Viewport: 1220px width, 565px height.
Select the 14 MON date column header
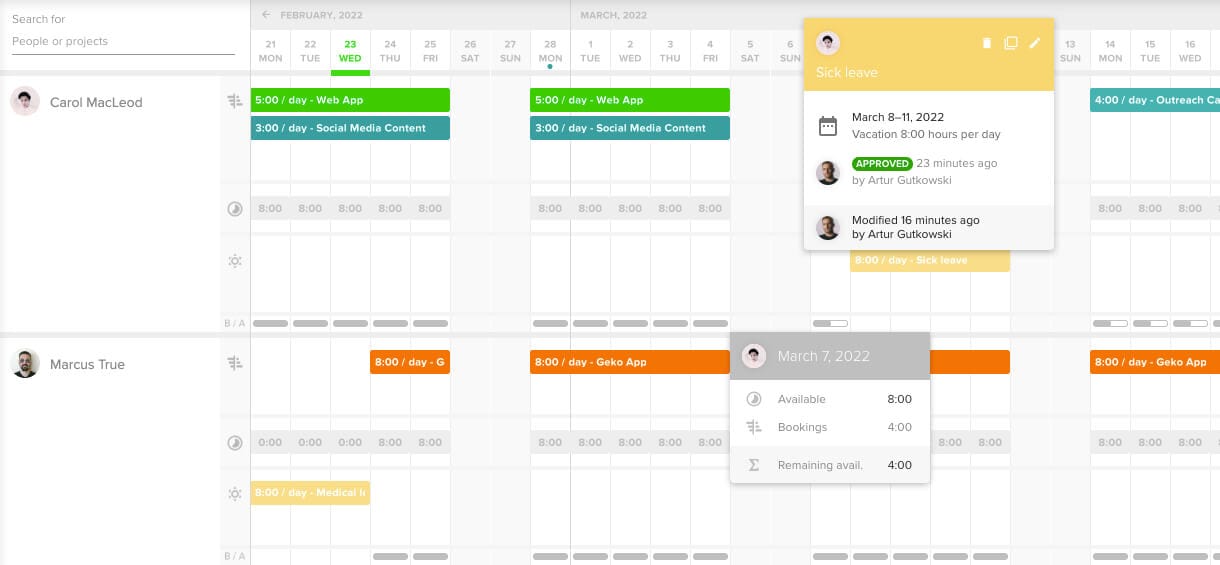1110,51
